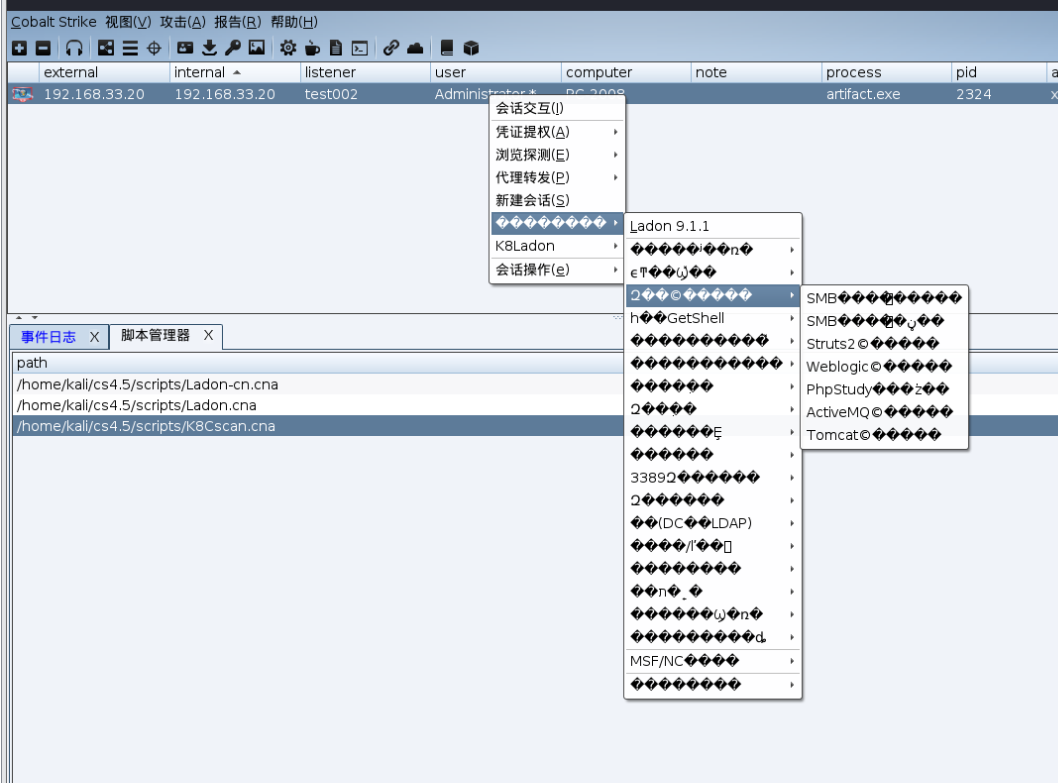Screen dimensions: 1058x783
Task: Click the chain link host file icon
Action: (x=391, y=48)
